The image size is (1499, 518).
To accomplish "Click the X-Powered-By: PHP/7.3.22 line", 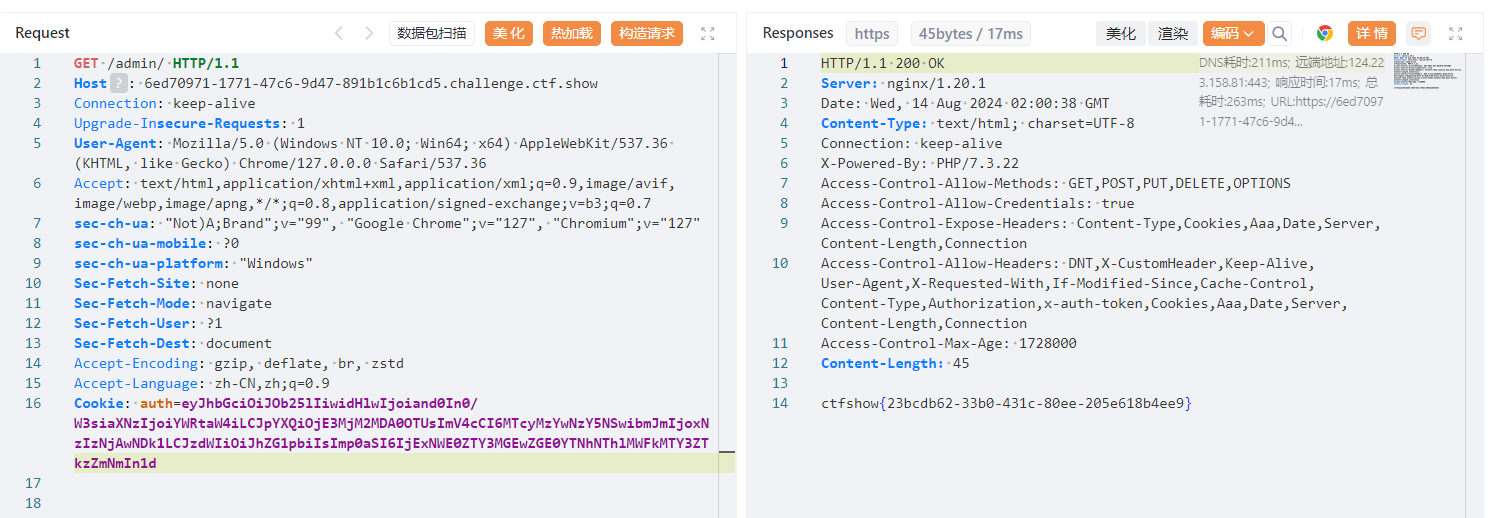I will 920,163.
